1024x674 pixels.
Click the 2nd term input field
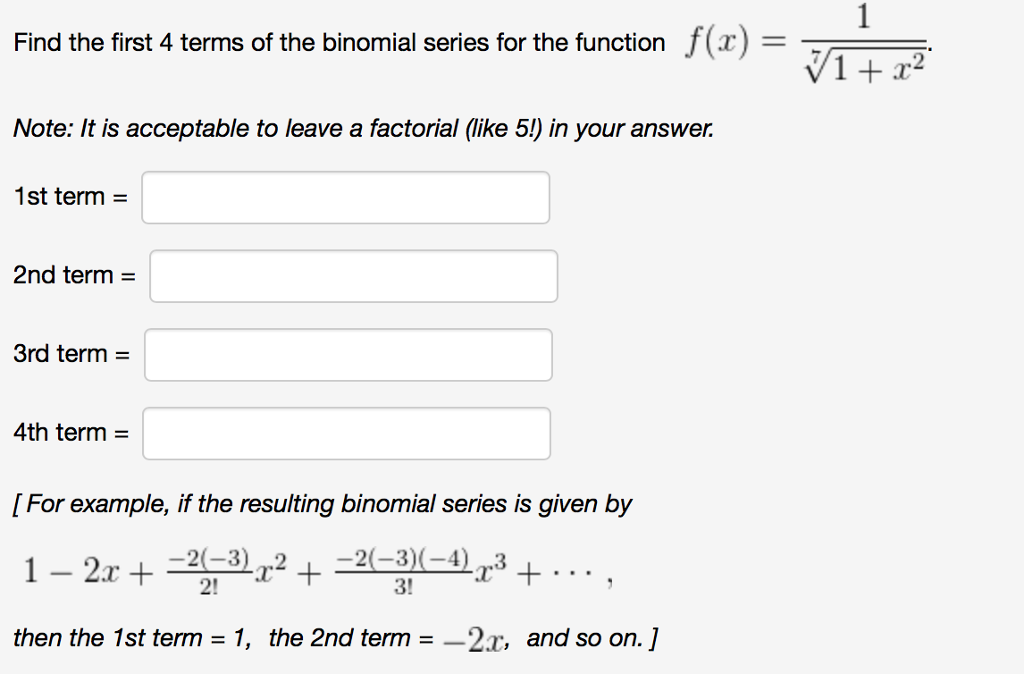click(354, 276)
